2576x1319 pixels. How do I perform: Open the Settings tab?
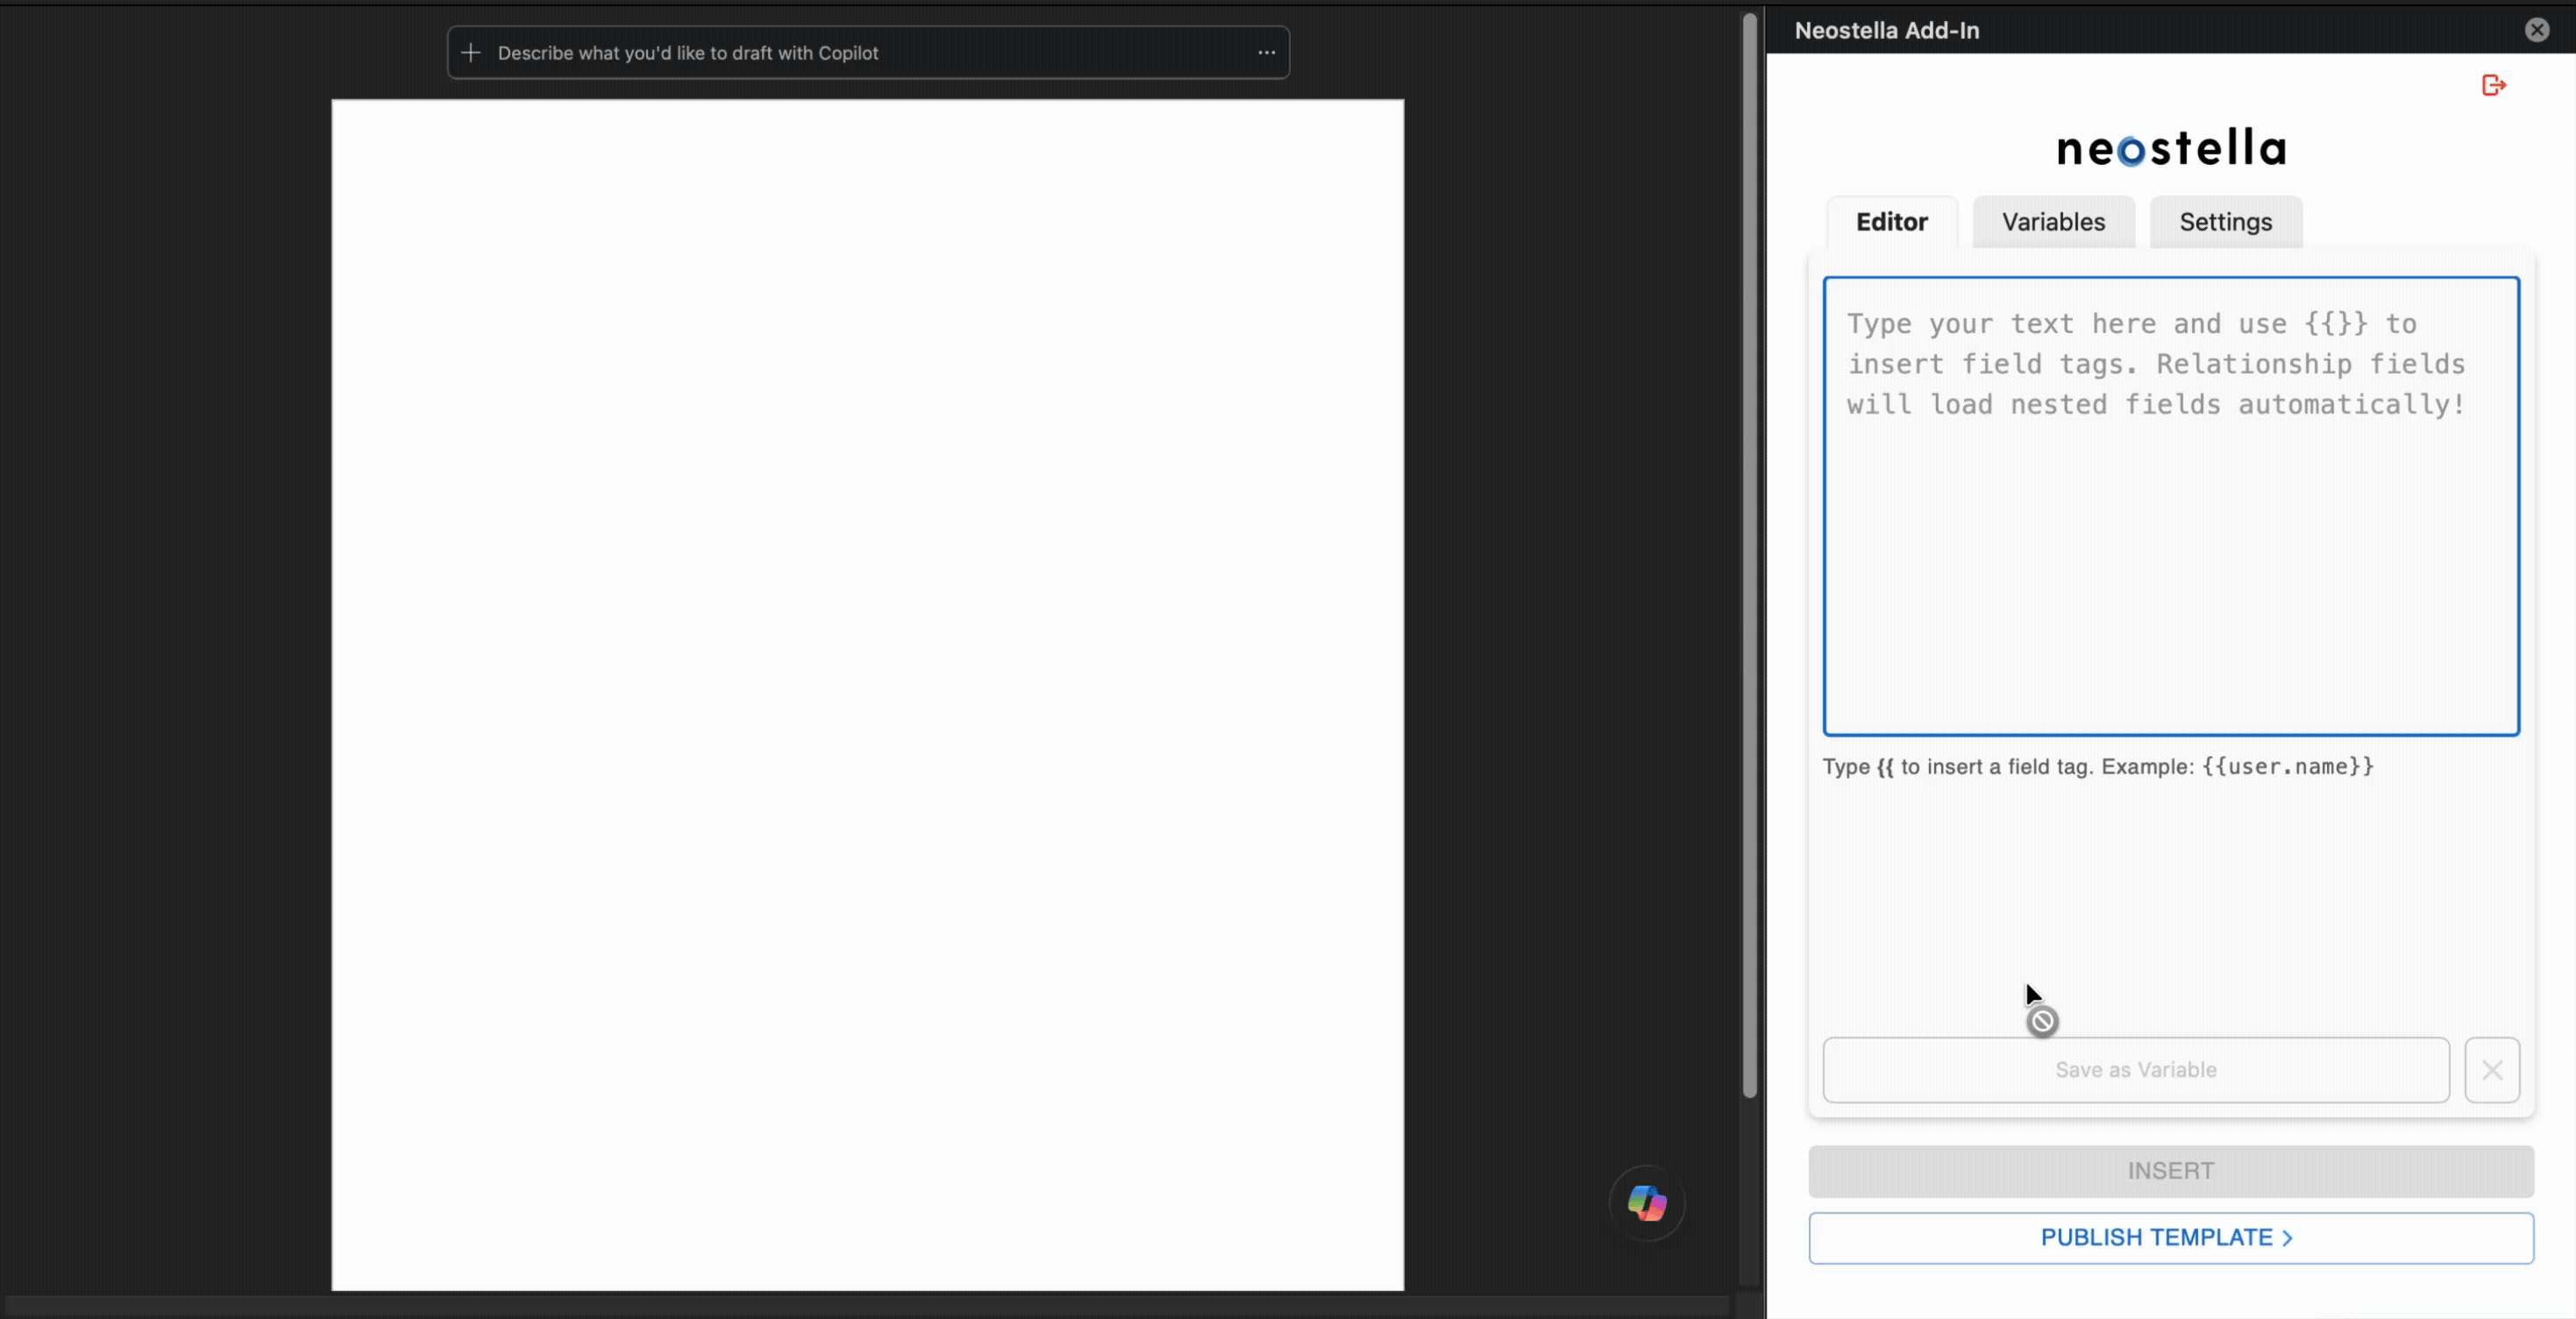[2226, 222]
